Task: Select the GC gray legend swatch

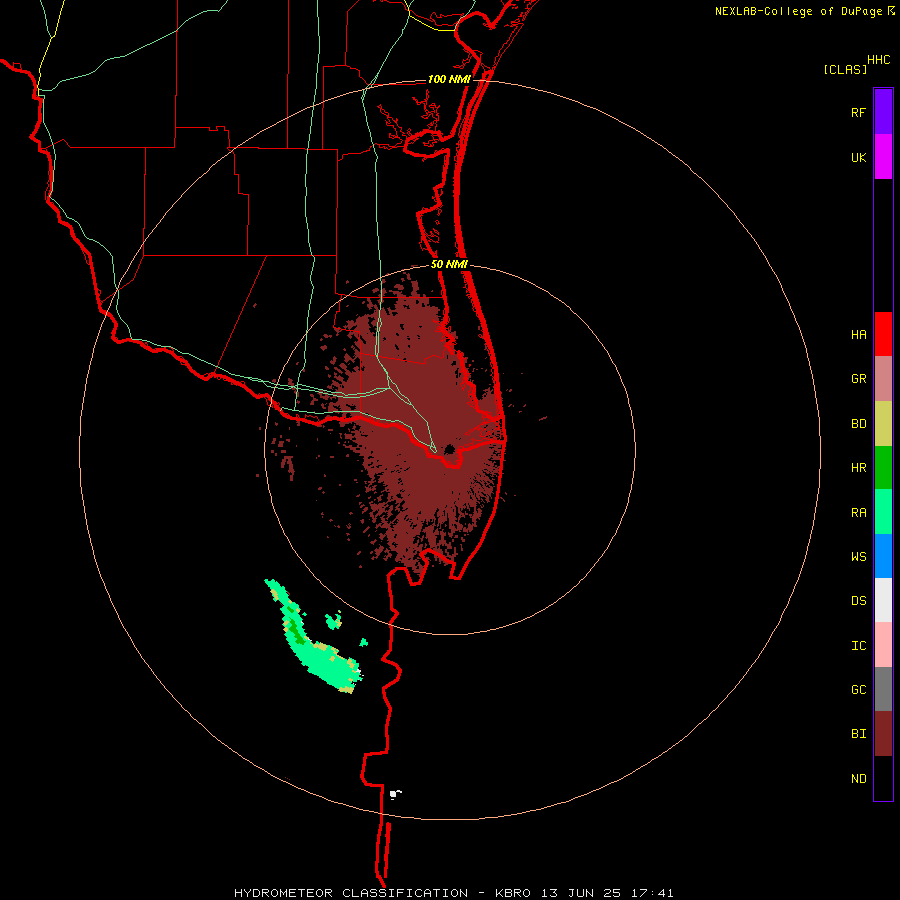Action: [883, 689]
